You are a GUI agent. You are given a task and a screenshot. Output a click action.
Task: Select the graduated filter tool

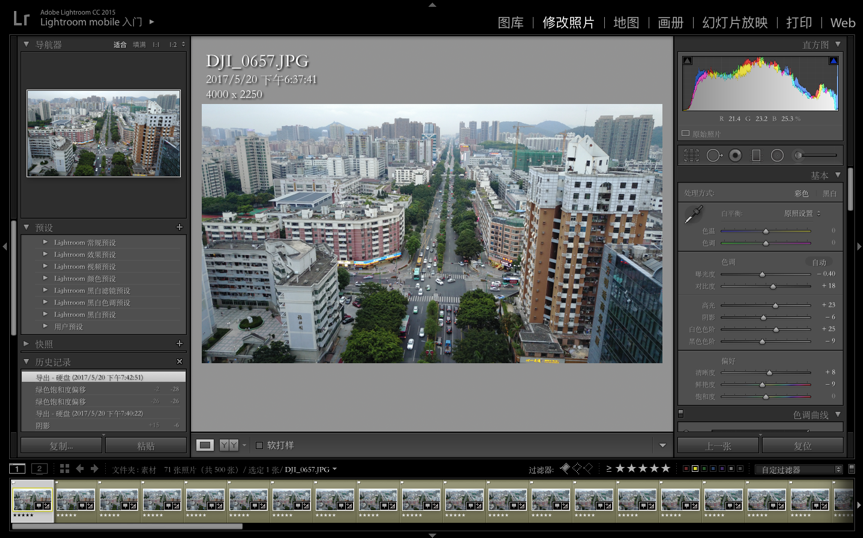point(756,155)
